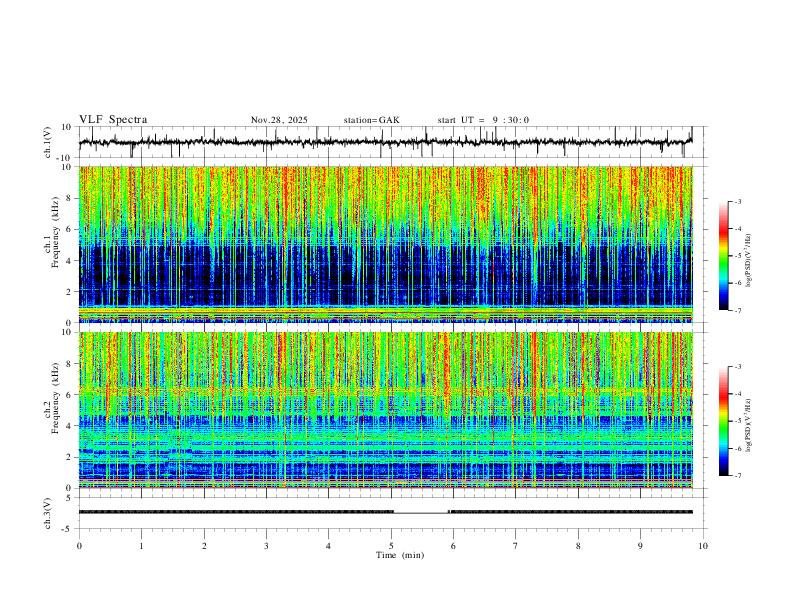The height and width of the screenshot is (612, 792).
Task: Select the "Time (min)" axis label
Action: 400,555
